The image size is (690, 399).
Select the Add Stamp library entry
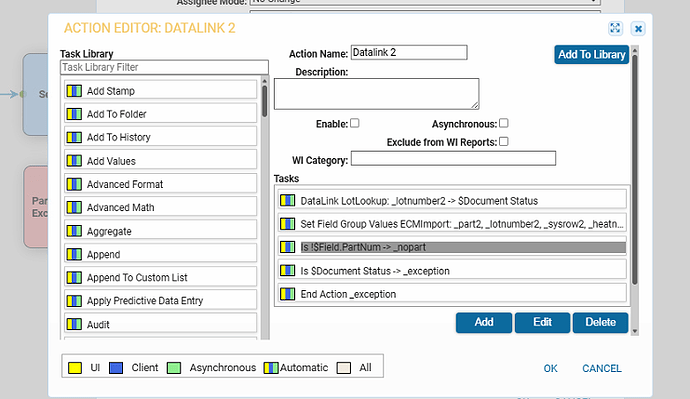161,91
